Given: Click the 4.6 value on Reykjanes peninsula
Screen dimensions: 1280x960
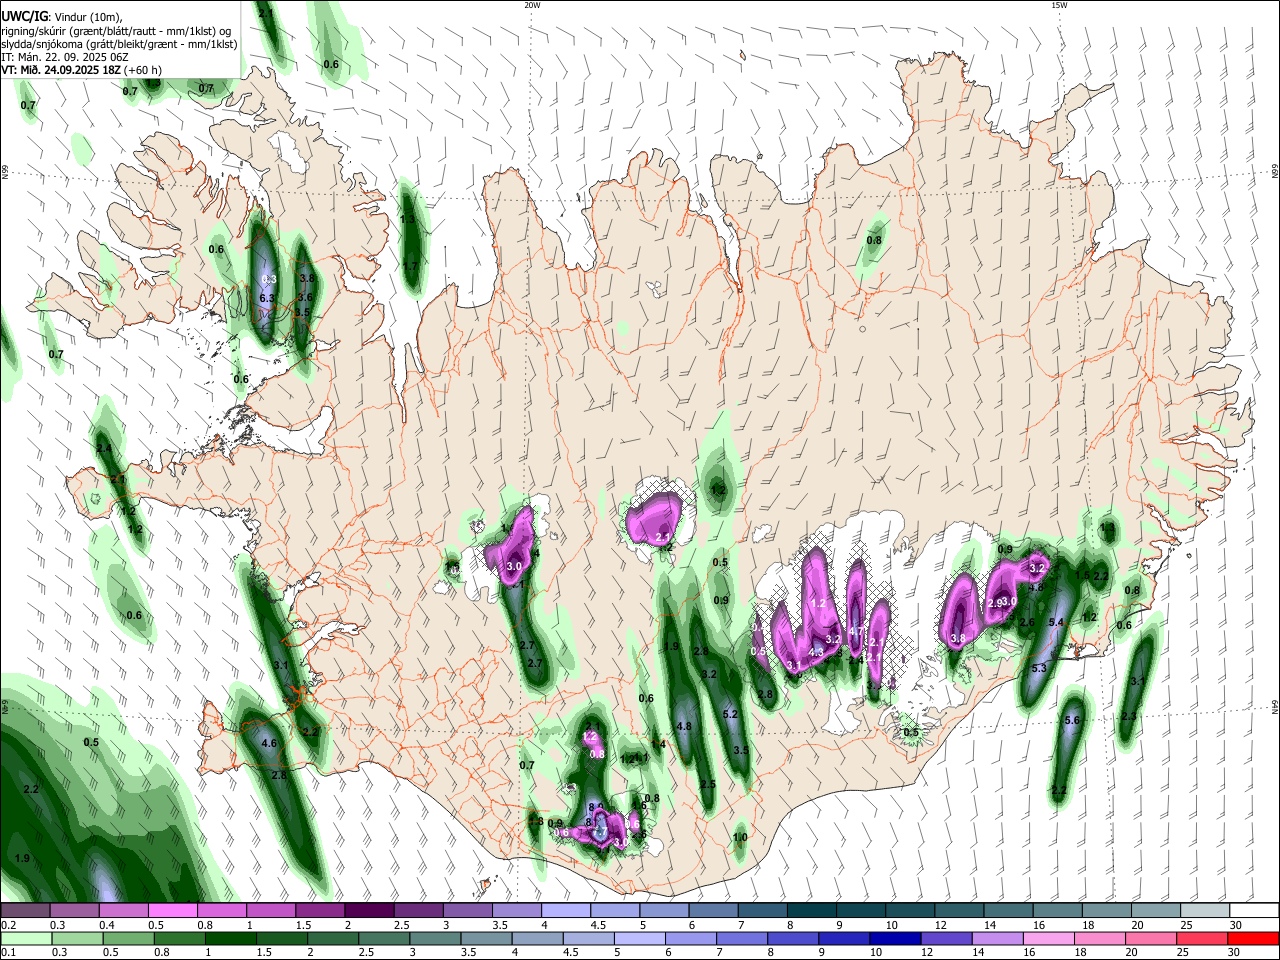Looking at the screenshot, I should pyautogui.click(x=268, y=744).
